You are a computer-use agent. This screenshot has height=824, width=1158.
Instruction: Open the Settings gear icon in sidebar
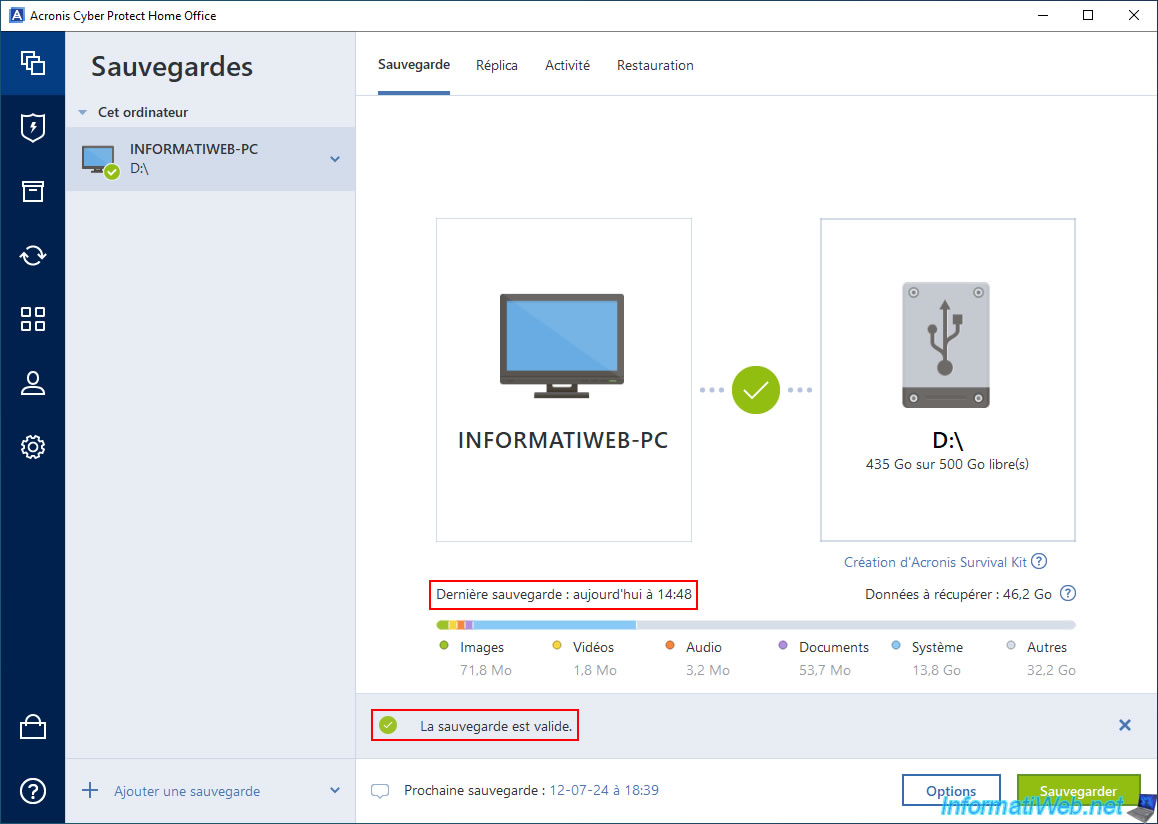click(x=32, y=447)
